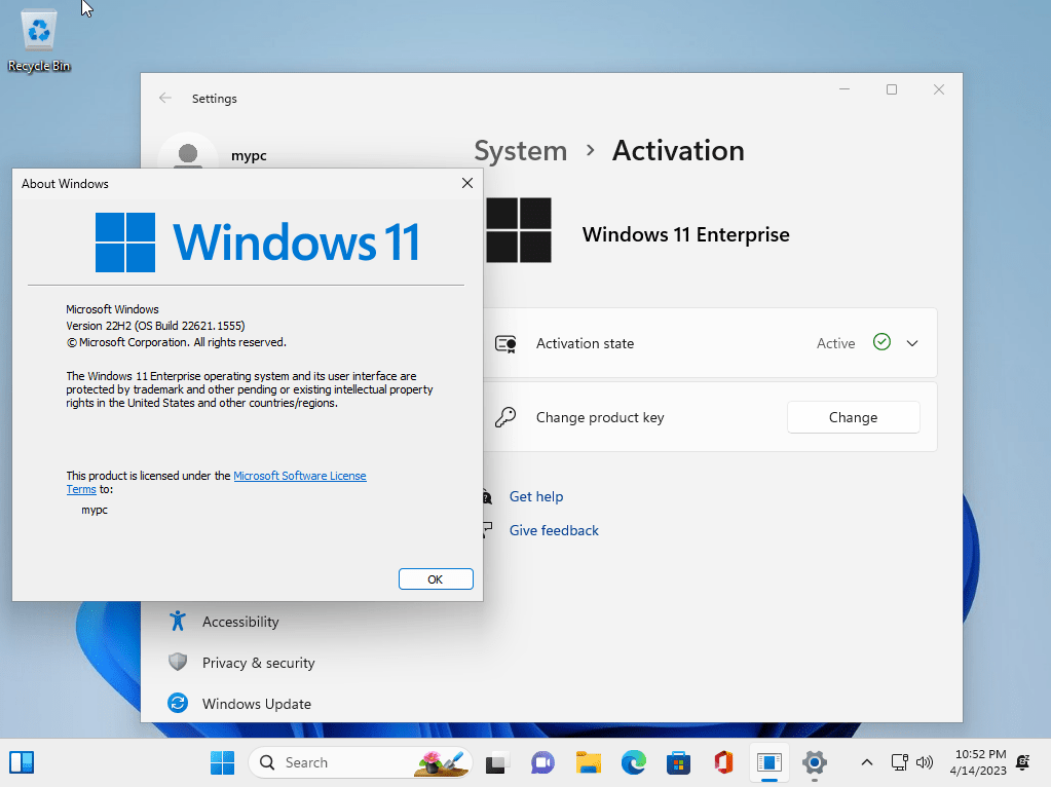
Task: Click the Microsoft Windows text line
Action: point(113,310)
